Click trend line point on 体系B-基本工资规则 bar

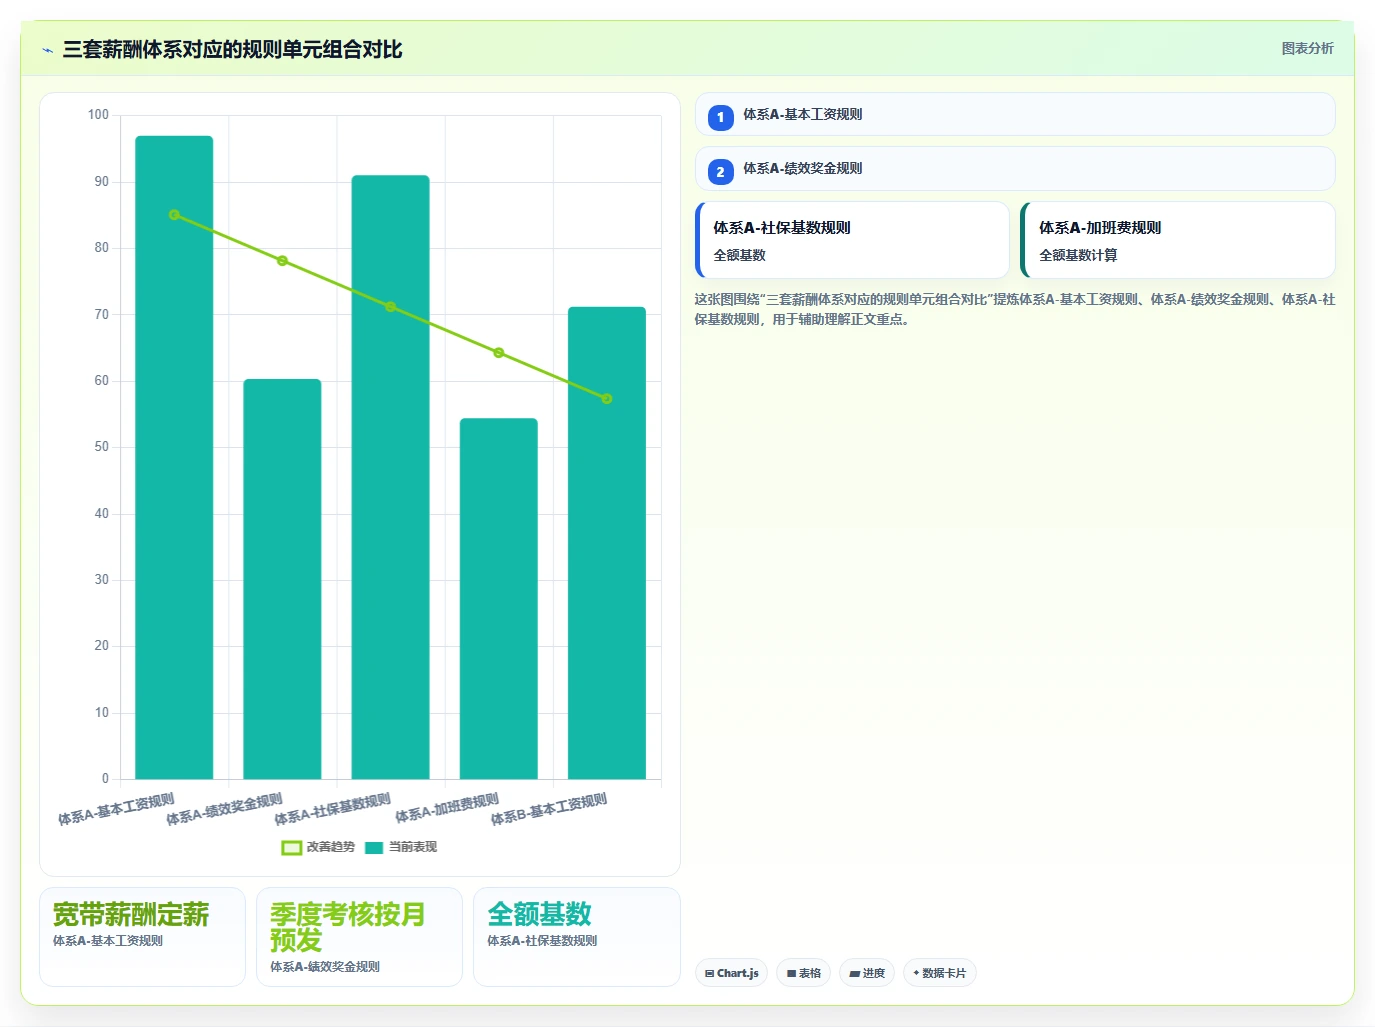tap(607, 399)
